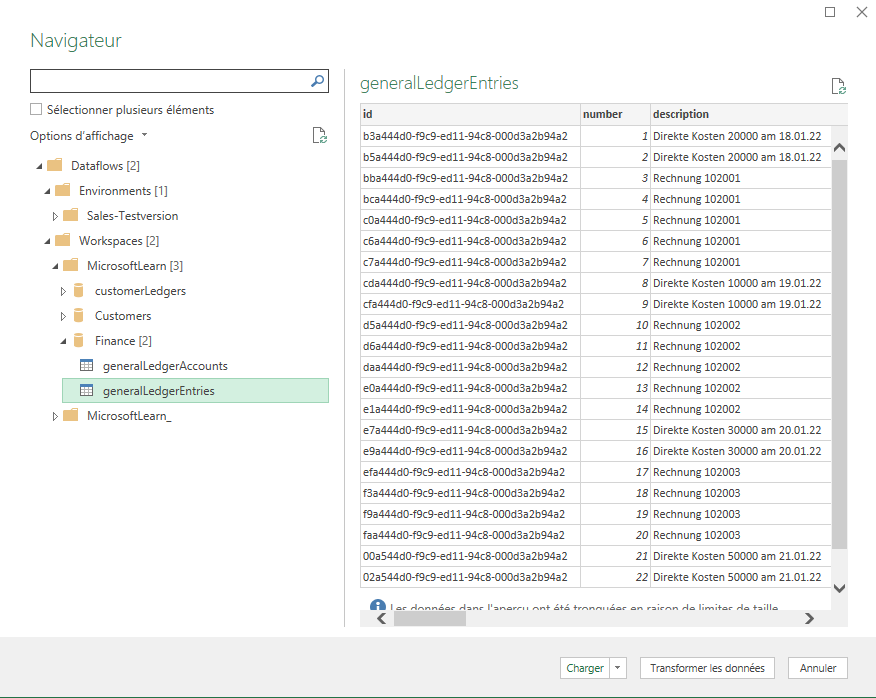Collapse the Dataflows node

point(39,166)
